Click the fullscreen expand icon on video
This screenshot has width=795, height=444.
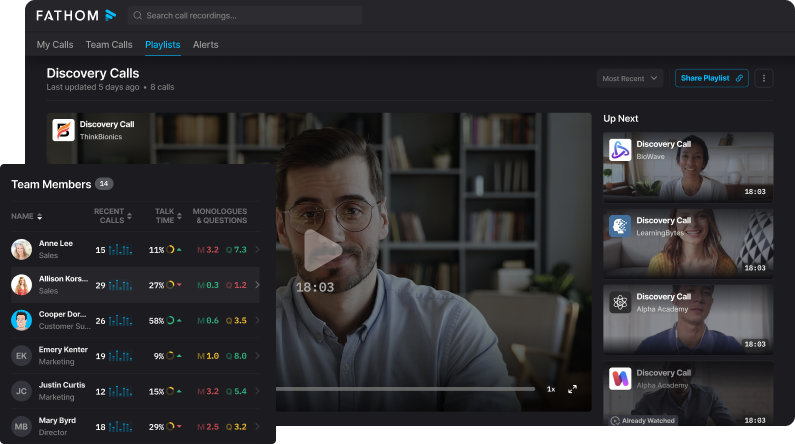click(572, 389)
